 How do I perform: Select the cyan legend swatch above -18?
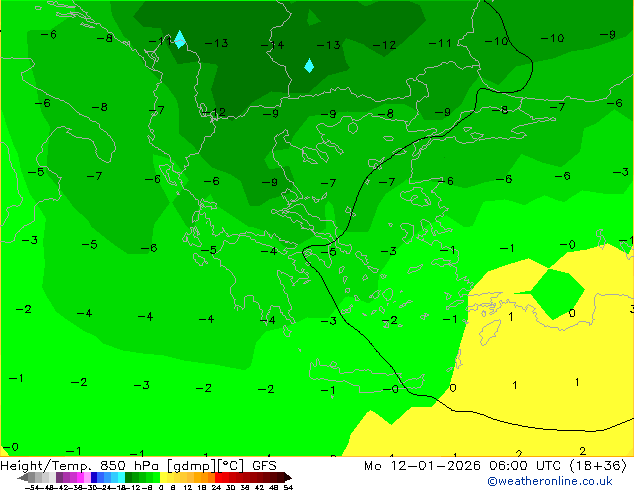click(x=121, y=477)
